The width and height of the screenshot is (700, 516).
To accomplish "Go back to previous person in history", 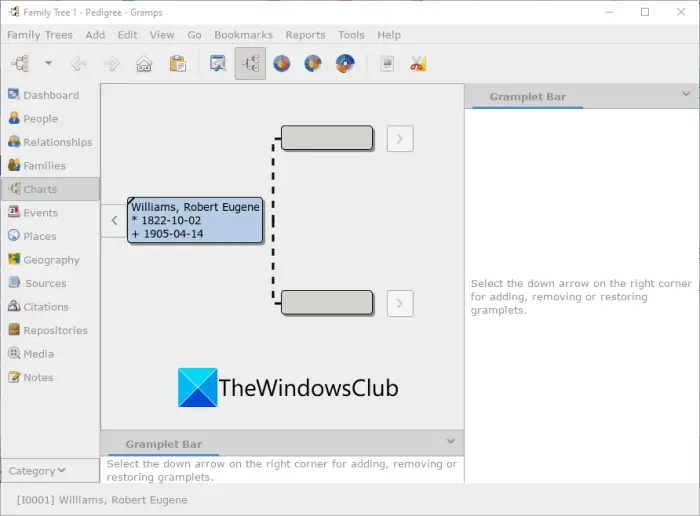I will click(79, 63).
